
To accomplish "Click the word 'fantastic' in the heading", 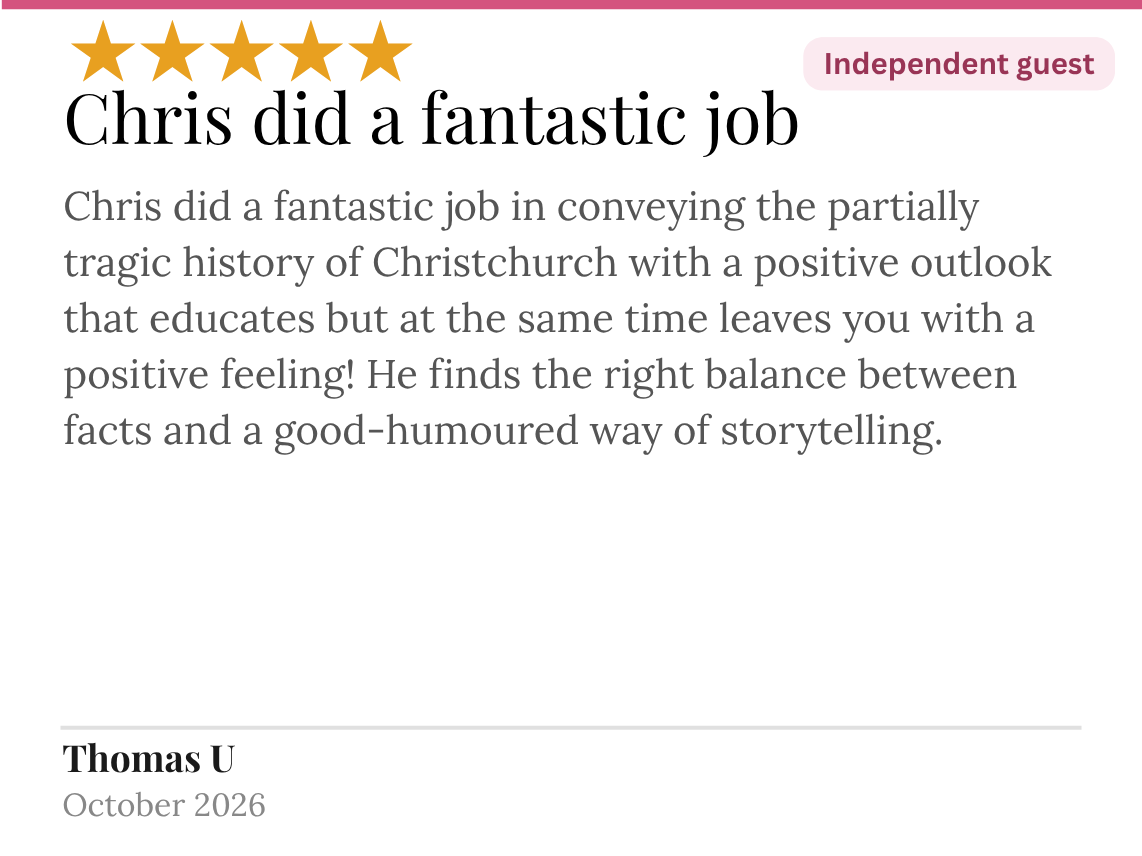I will 554,118.
